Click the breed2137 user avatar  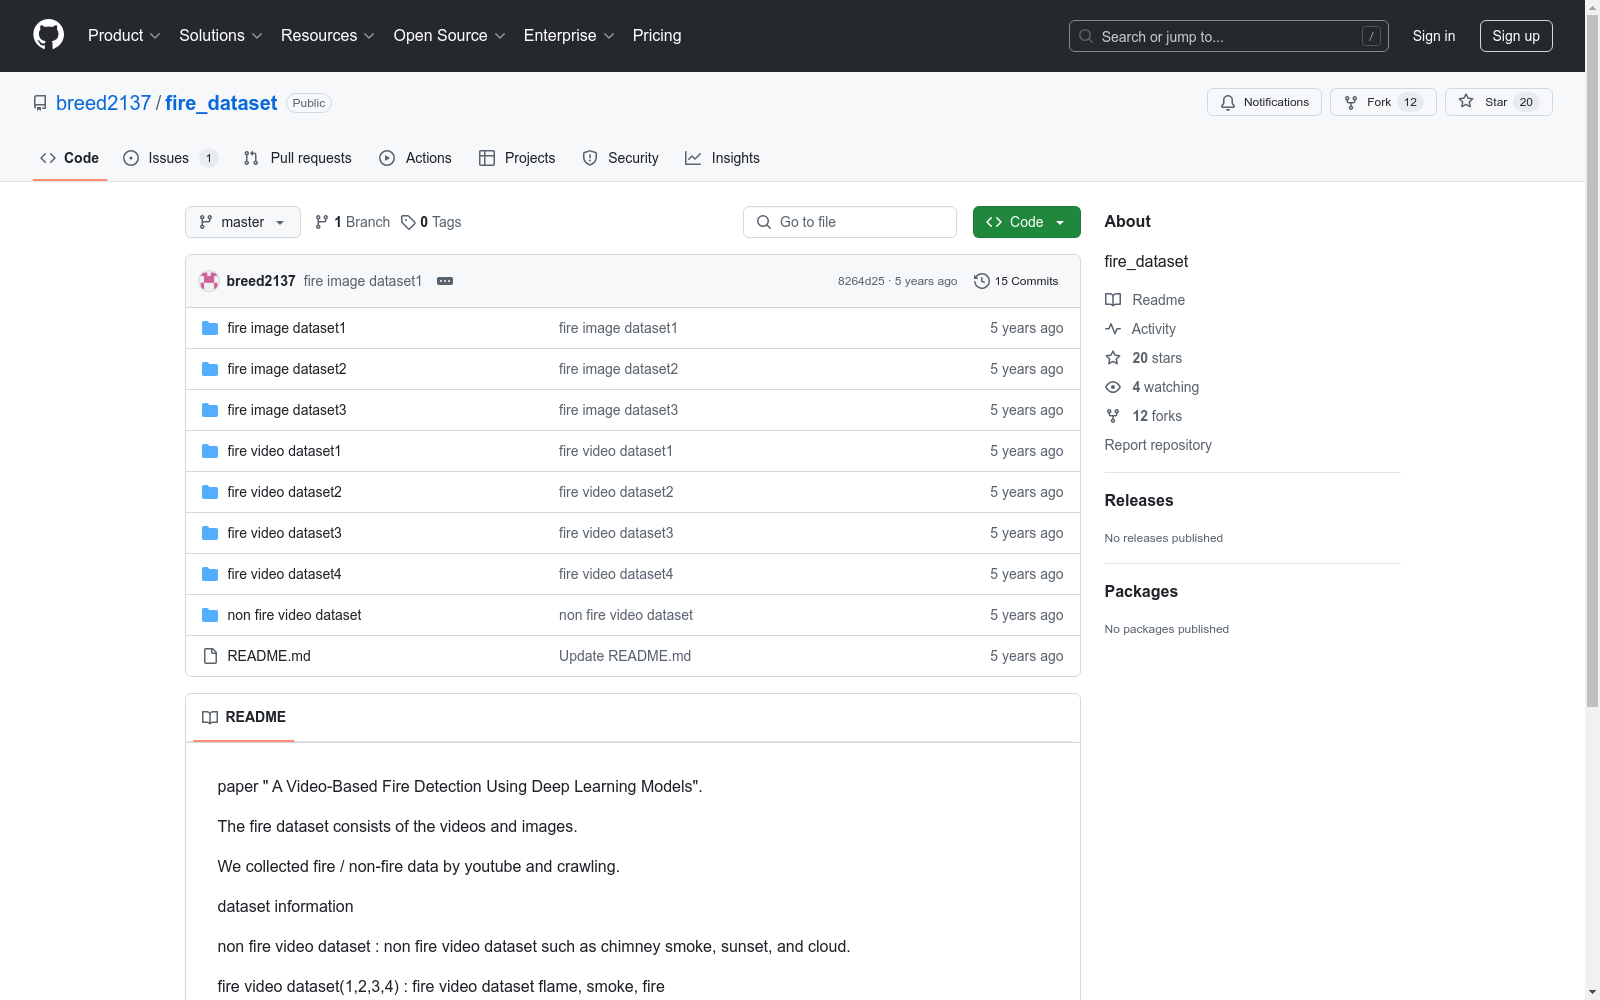[209, 281]
